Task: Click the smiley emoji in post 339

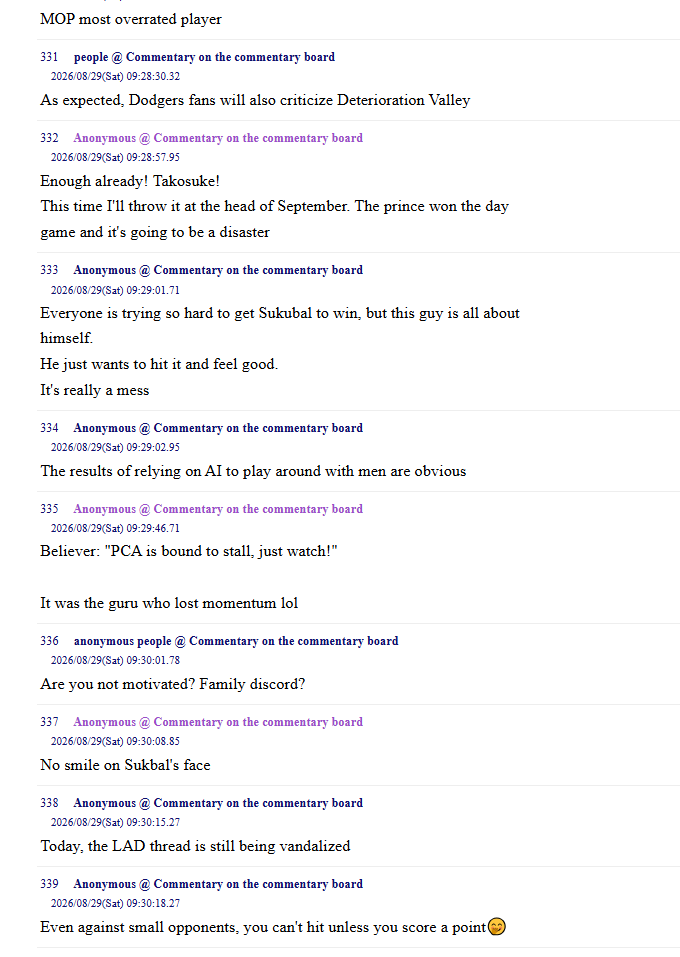Action: pos(497,926)
